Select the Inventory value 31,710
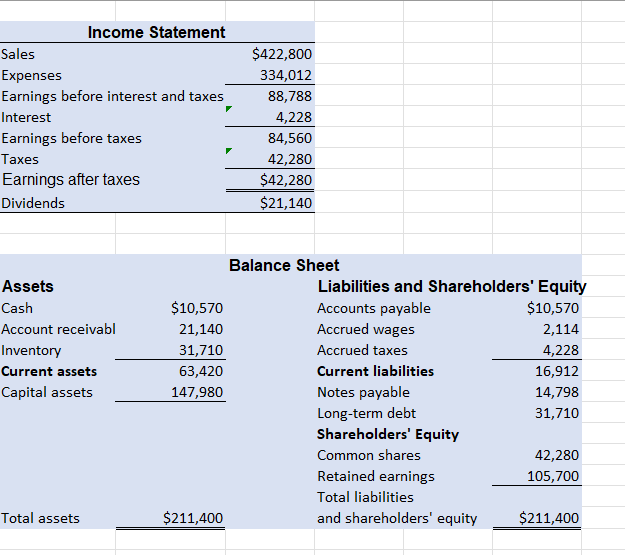 pos(170,350)
